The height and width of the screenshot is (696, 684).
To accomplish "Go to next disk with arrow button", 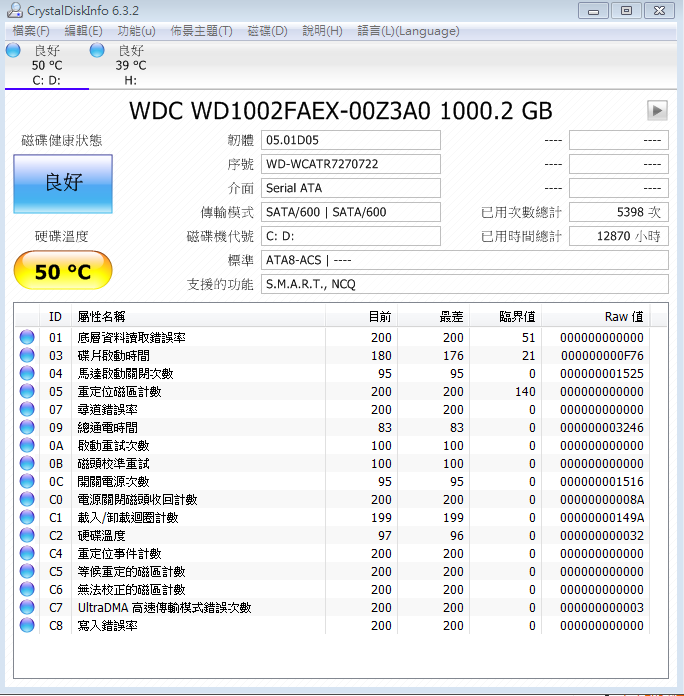I will coord(657,110).
